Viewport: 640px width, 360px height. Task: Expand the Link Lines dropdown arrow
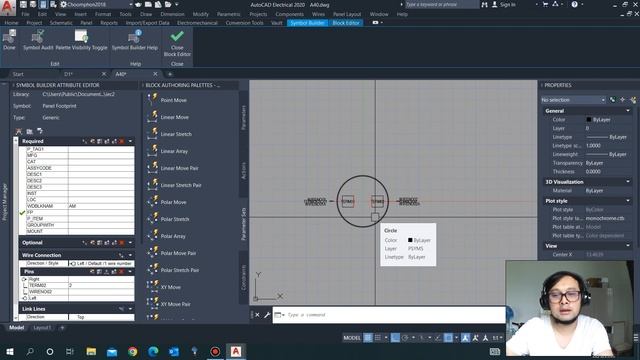130,309
